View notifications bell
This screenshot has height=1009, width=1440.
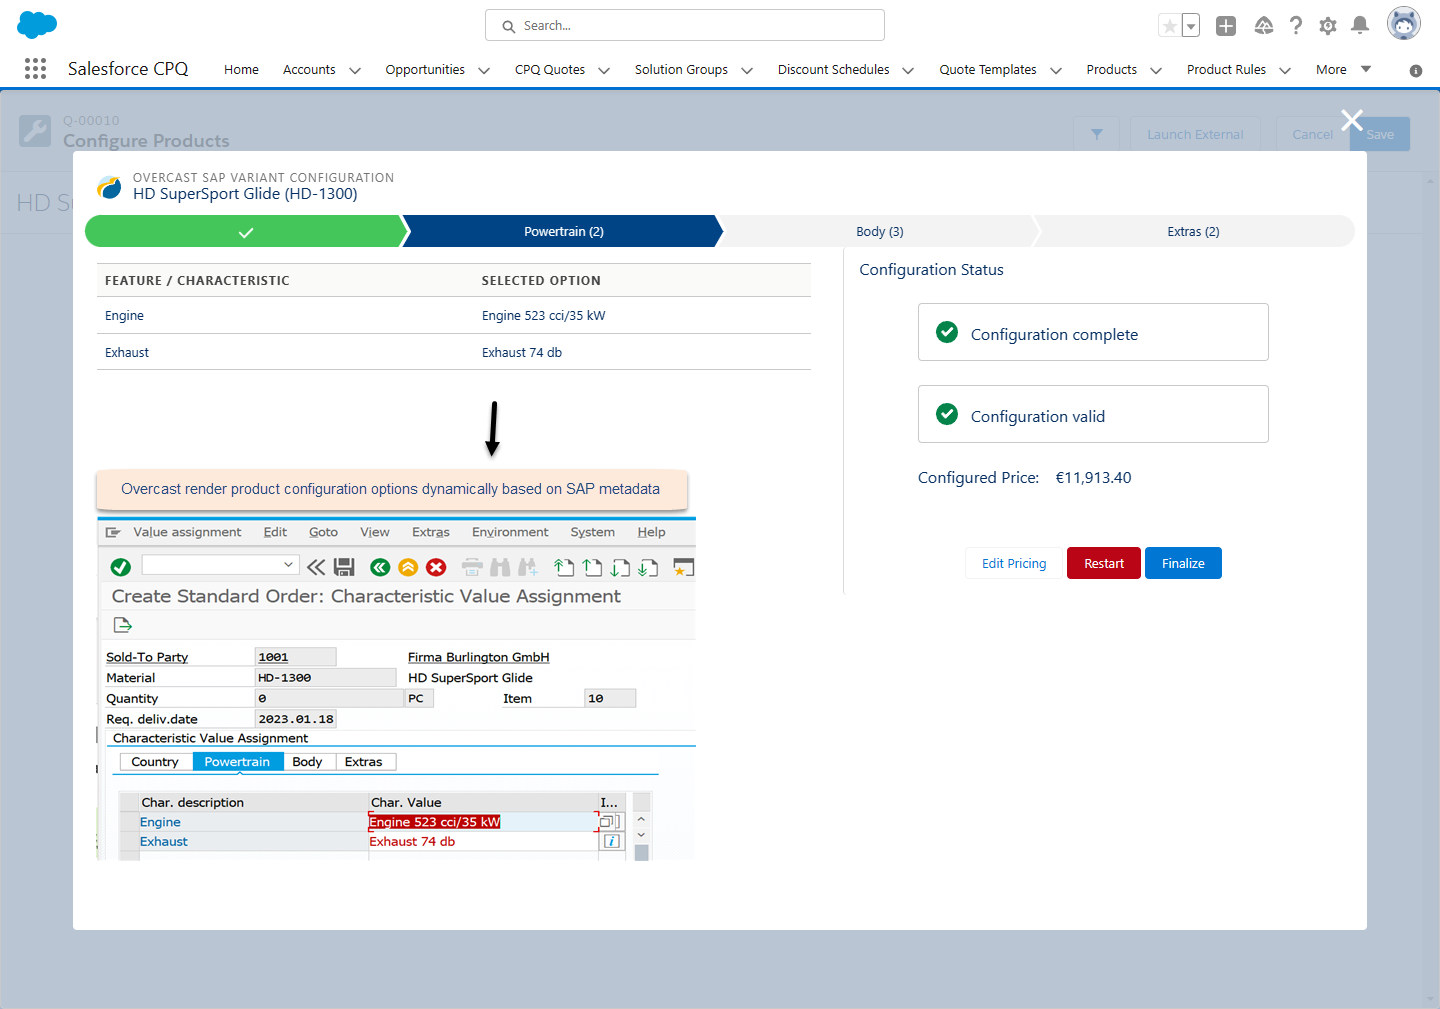(1360, 26)
